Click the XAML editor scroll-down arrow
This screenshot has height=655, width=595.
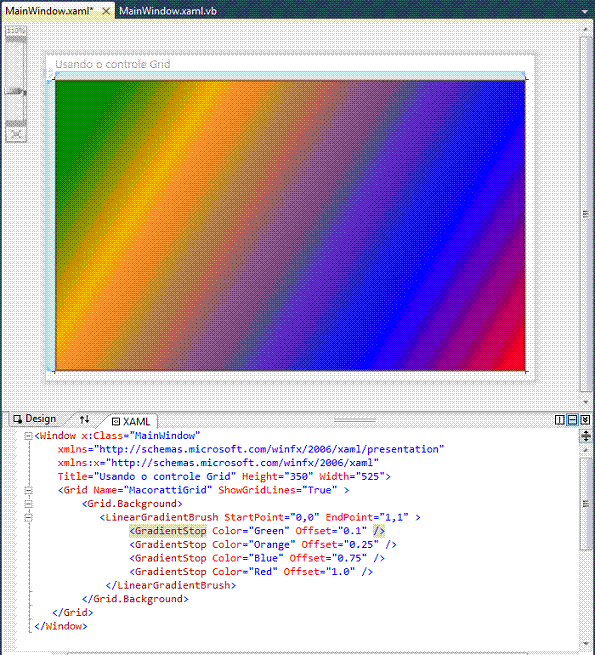click(x=585, y=644)
